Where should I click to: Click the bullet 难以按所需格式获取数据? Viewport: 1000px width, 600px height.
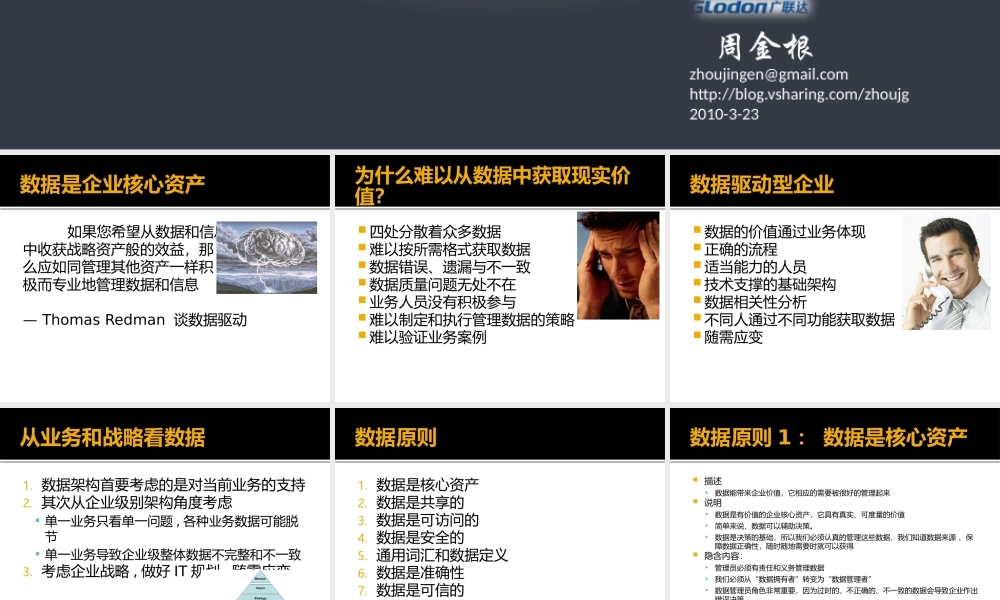450,249
